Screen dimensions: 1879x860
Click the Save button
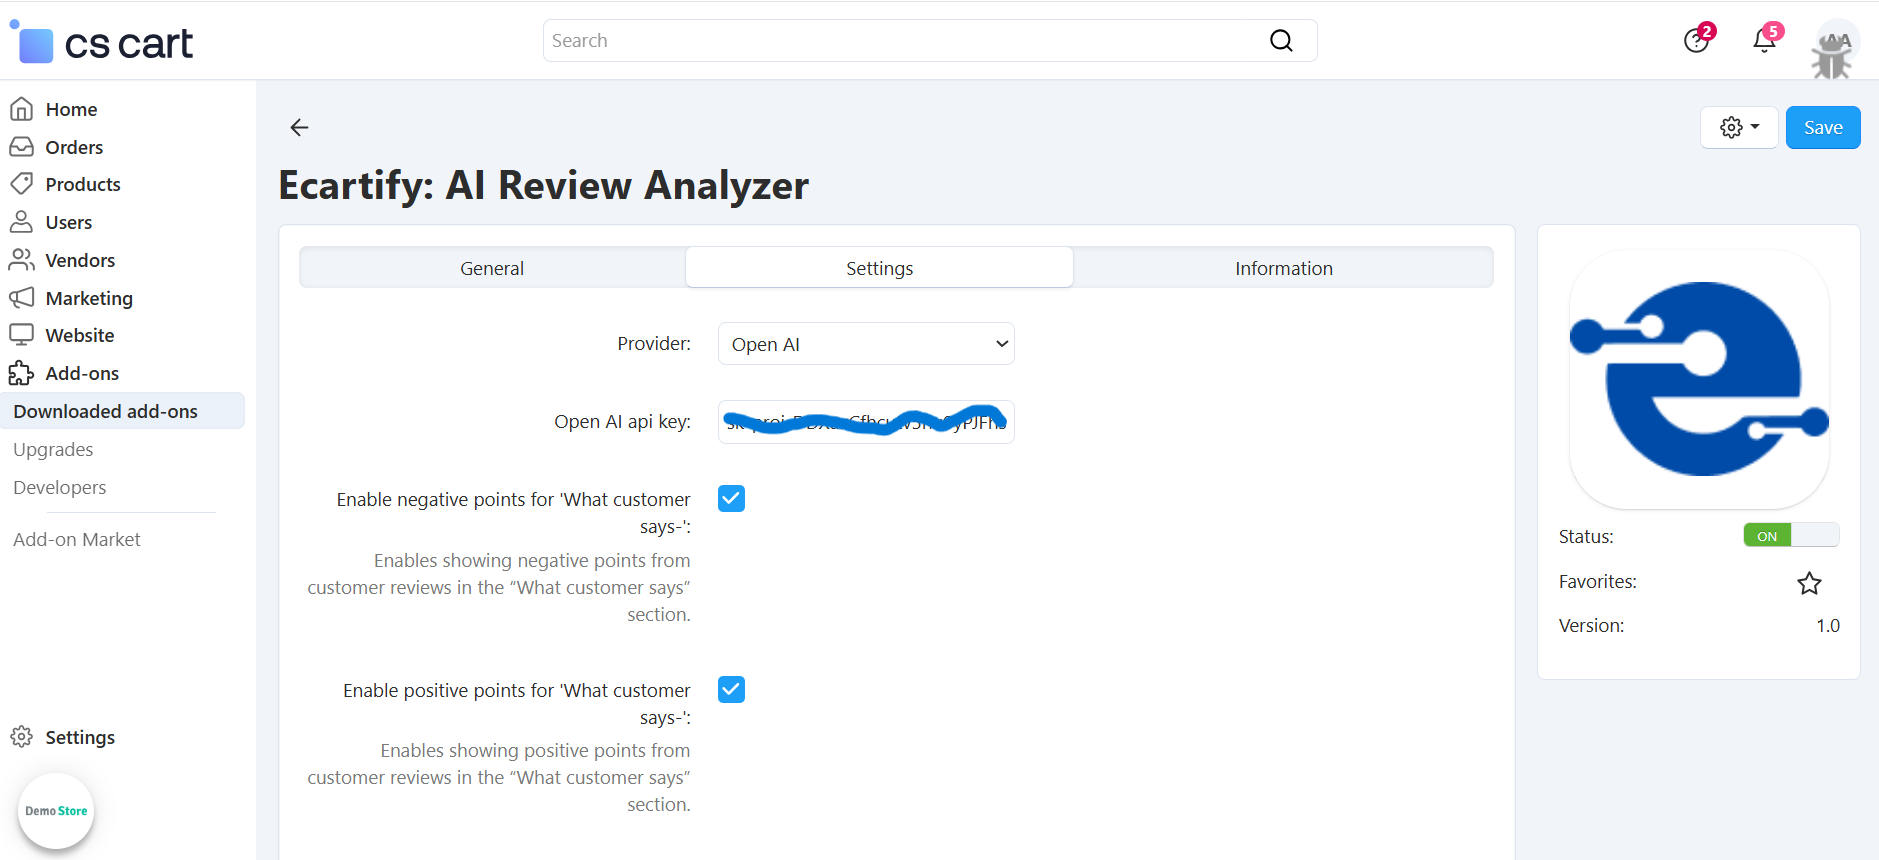click(x=1822, y=128)
